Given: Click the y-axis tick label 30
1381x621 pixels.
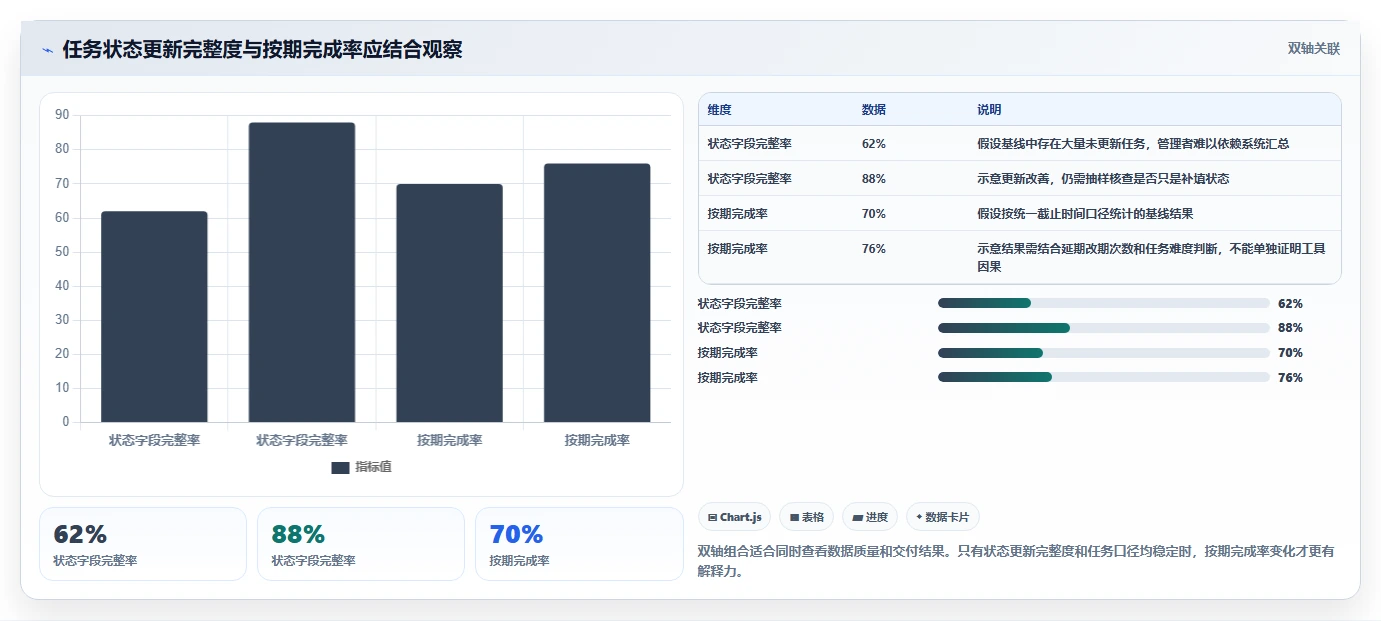Looking at the screenshot, I should (62, 320).
